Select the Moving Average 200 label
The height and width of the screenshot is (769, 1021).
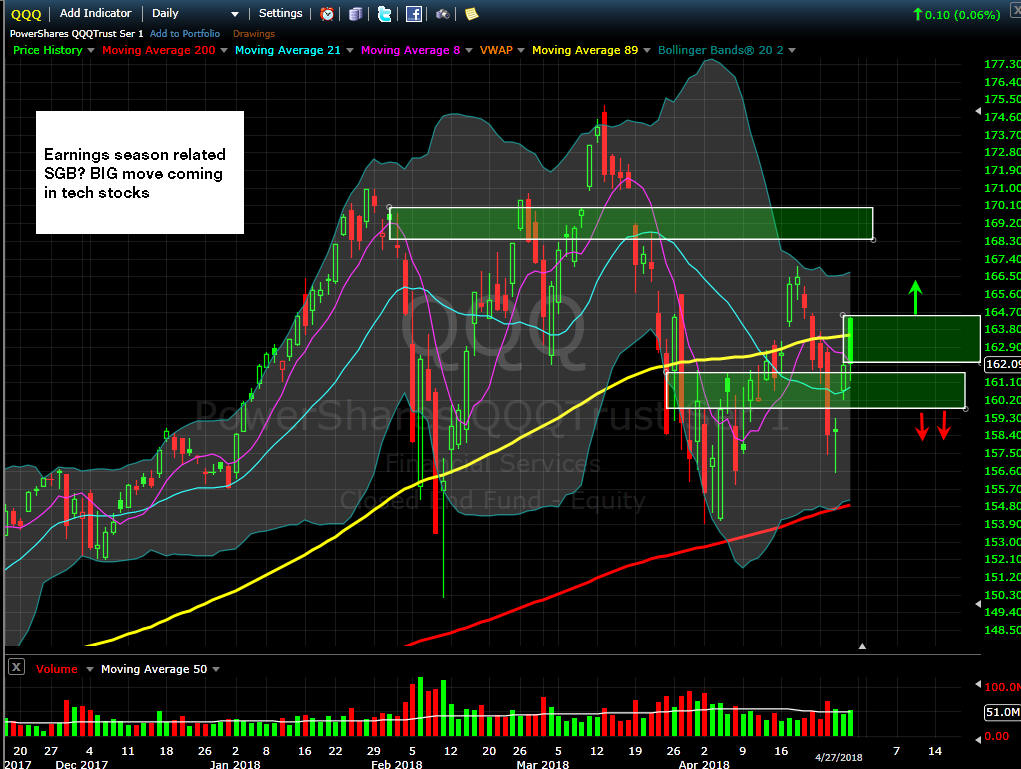coord(158,50)
